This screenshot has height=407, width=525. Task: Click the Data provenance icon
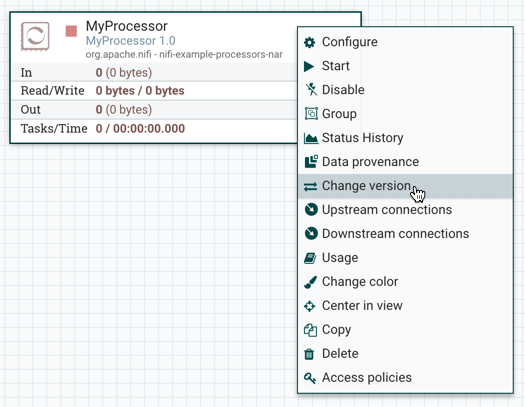311,162
